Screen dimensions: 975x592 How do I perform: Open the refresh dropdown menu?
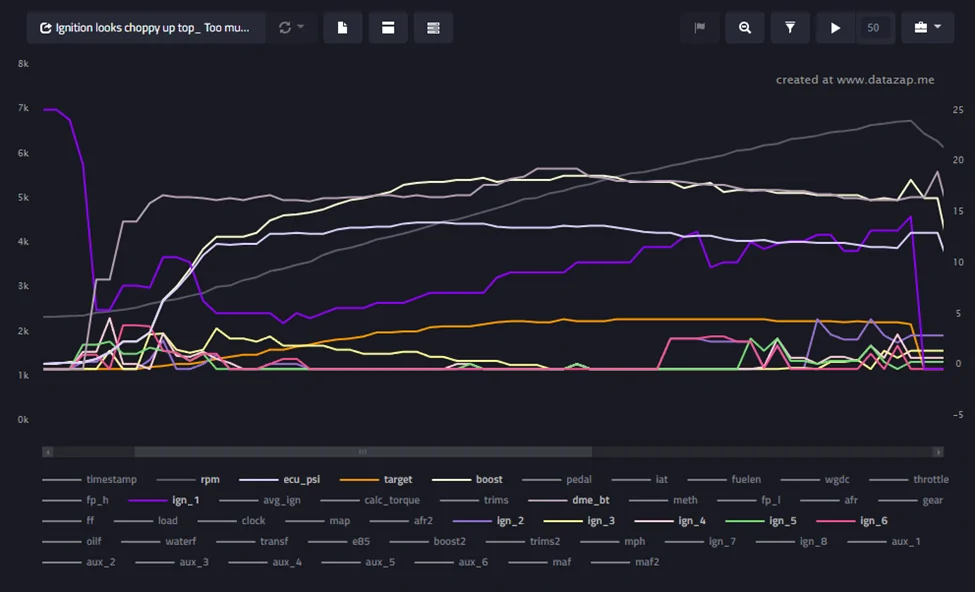pos(292,28)
